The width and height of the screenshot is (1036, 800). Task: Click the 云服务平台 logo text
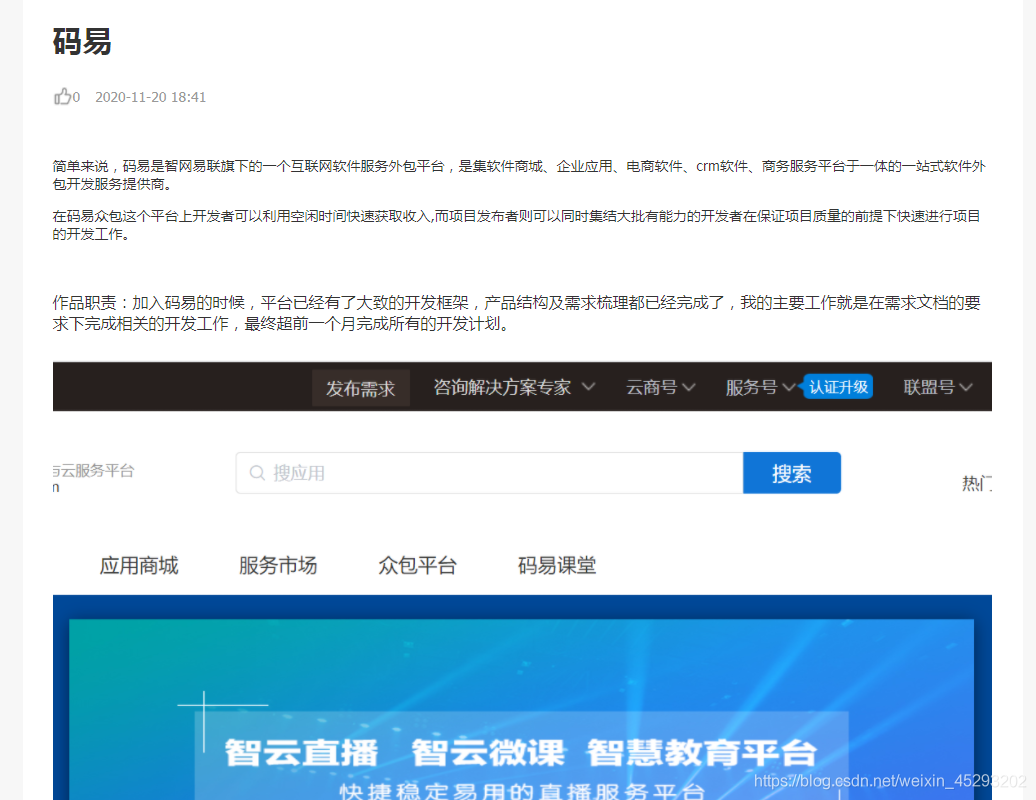[x=94, y=471]
